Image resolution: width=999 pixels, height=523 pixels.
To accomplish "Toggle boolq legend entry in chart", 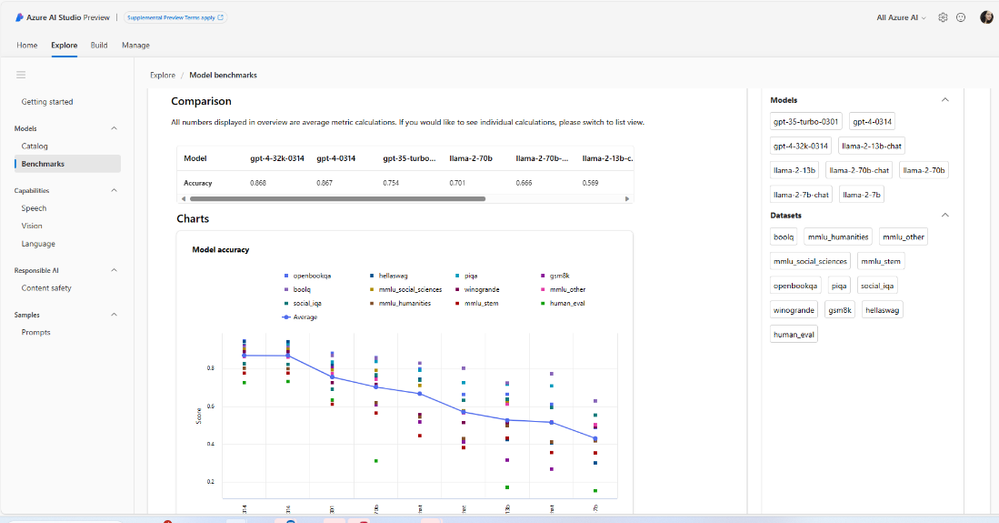I will 298,289.
